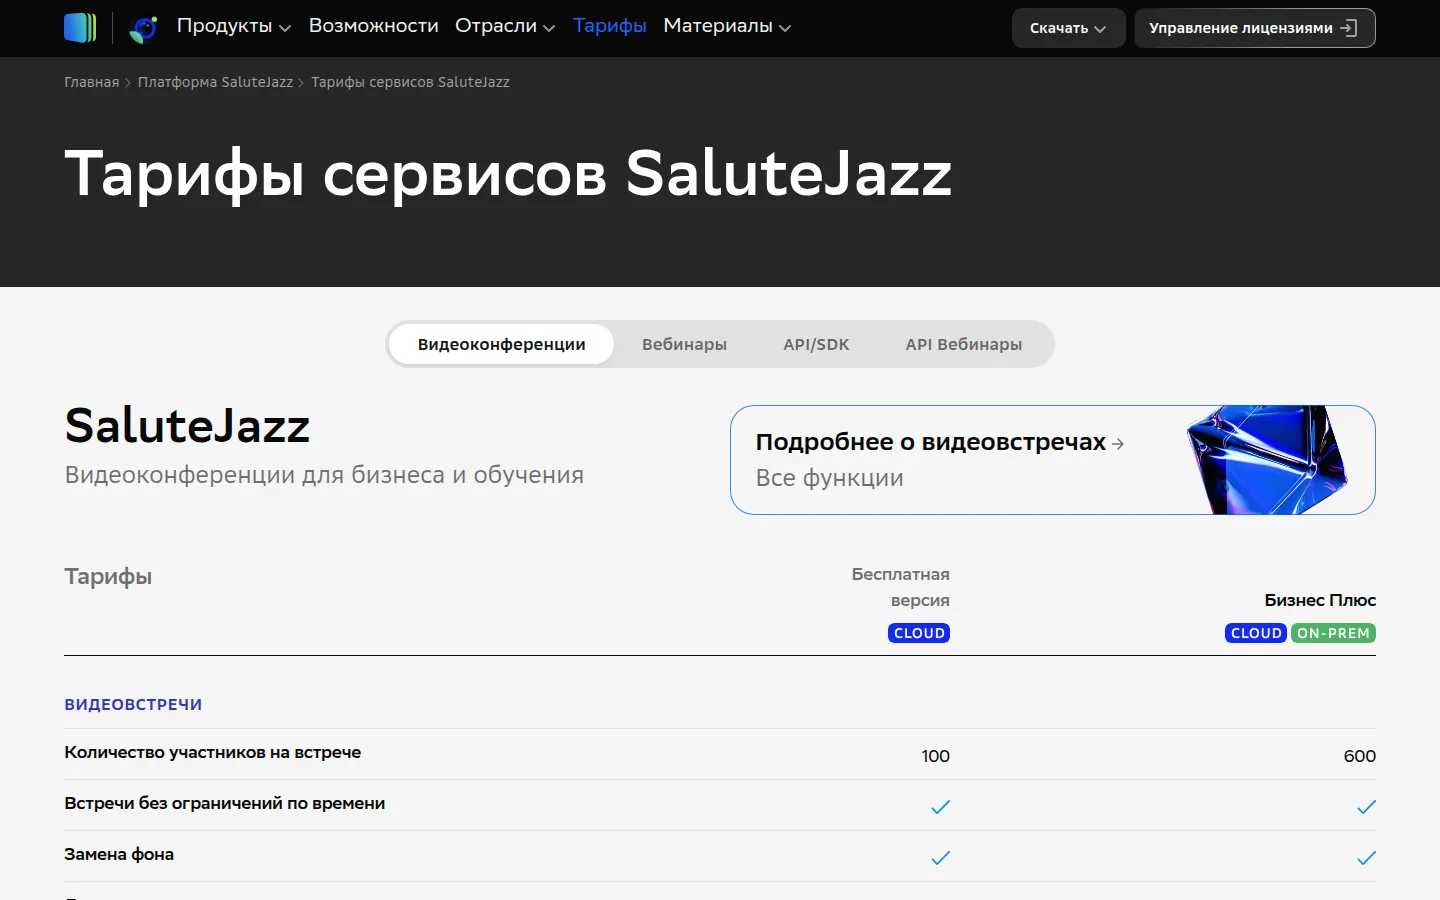The image size is (1440, 900).
Task: Click the arrow icon after Подробнее о видеовстречах
Action: click(x=1118, y=443)
